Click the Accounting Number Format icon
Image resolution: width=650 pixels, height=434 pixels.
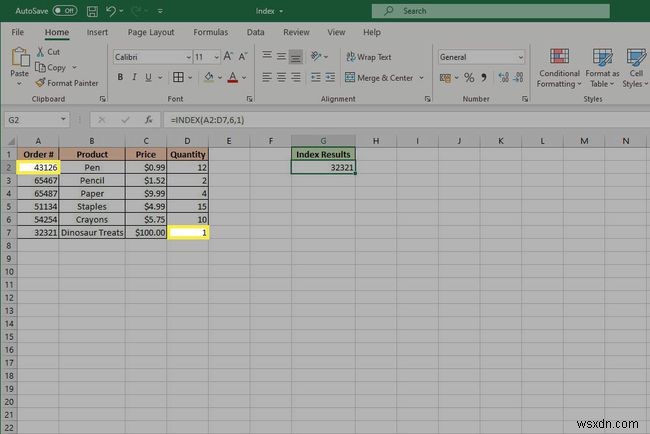(445, 78)
